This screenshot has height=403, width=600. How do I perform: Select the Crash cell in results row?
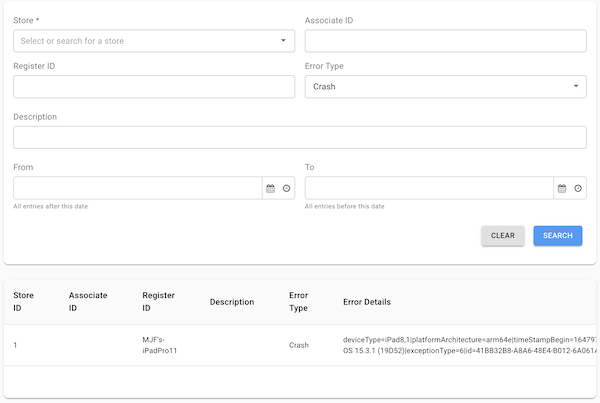pos(299,345)
